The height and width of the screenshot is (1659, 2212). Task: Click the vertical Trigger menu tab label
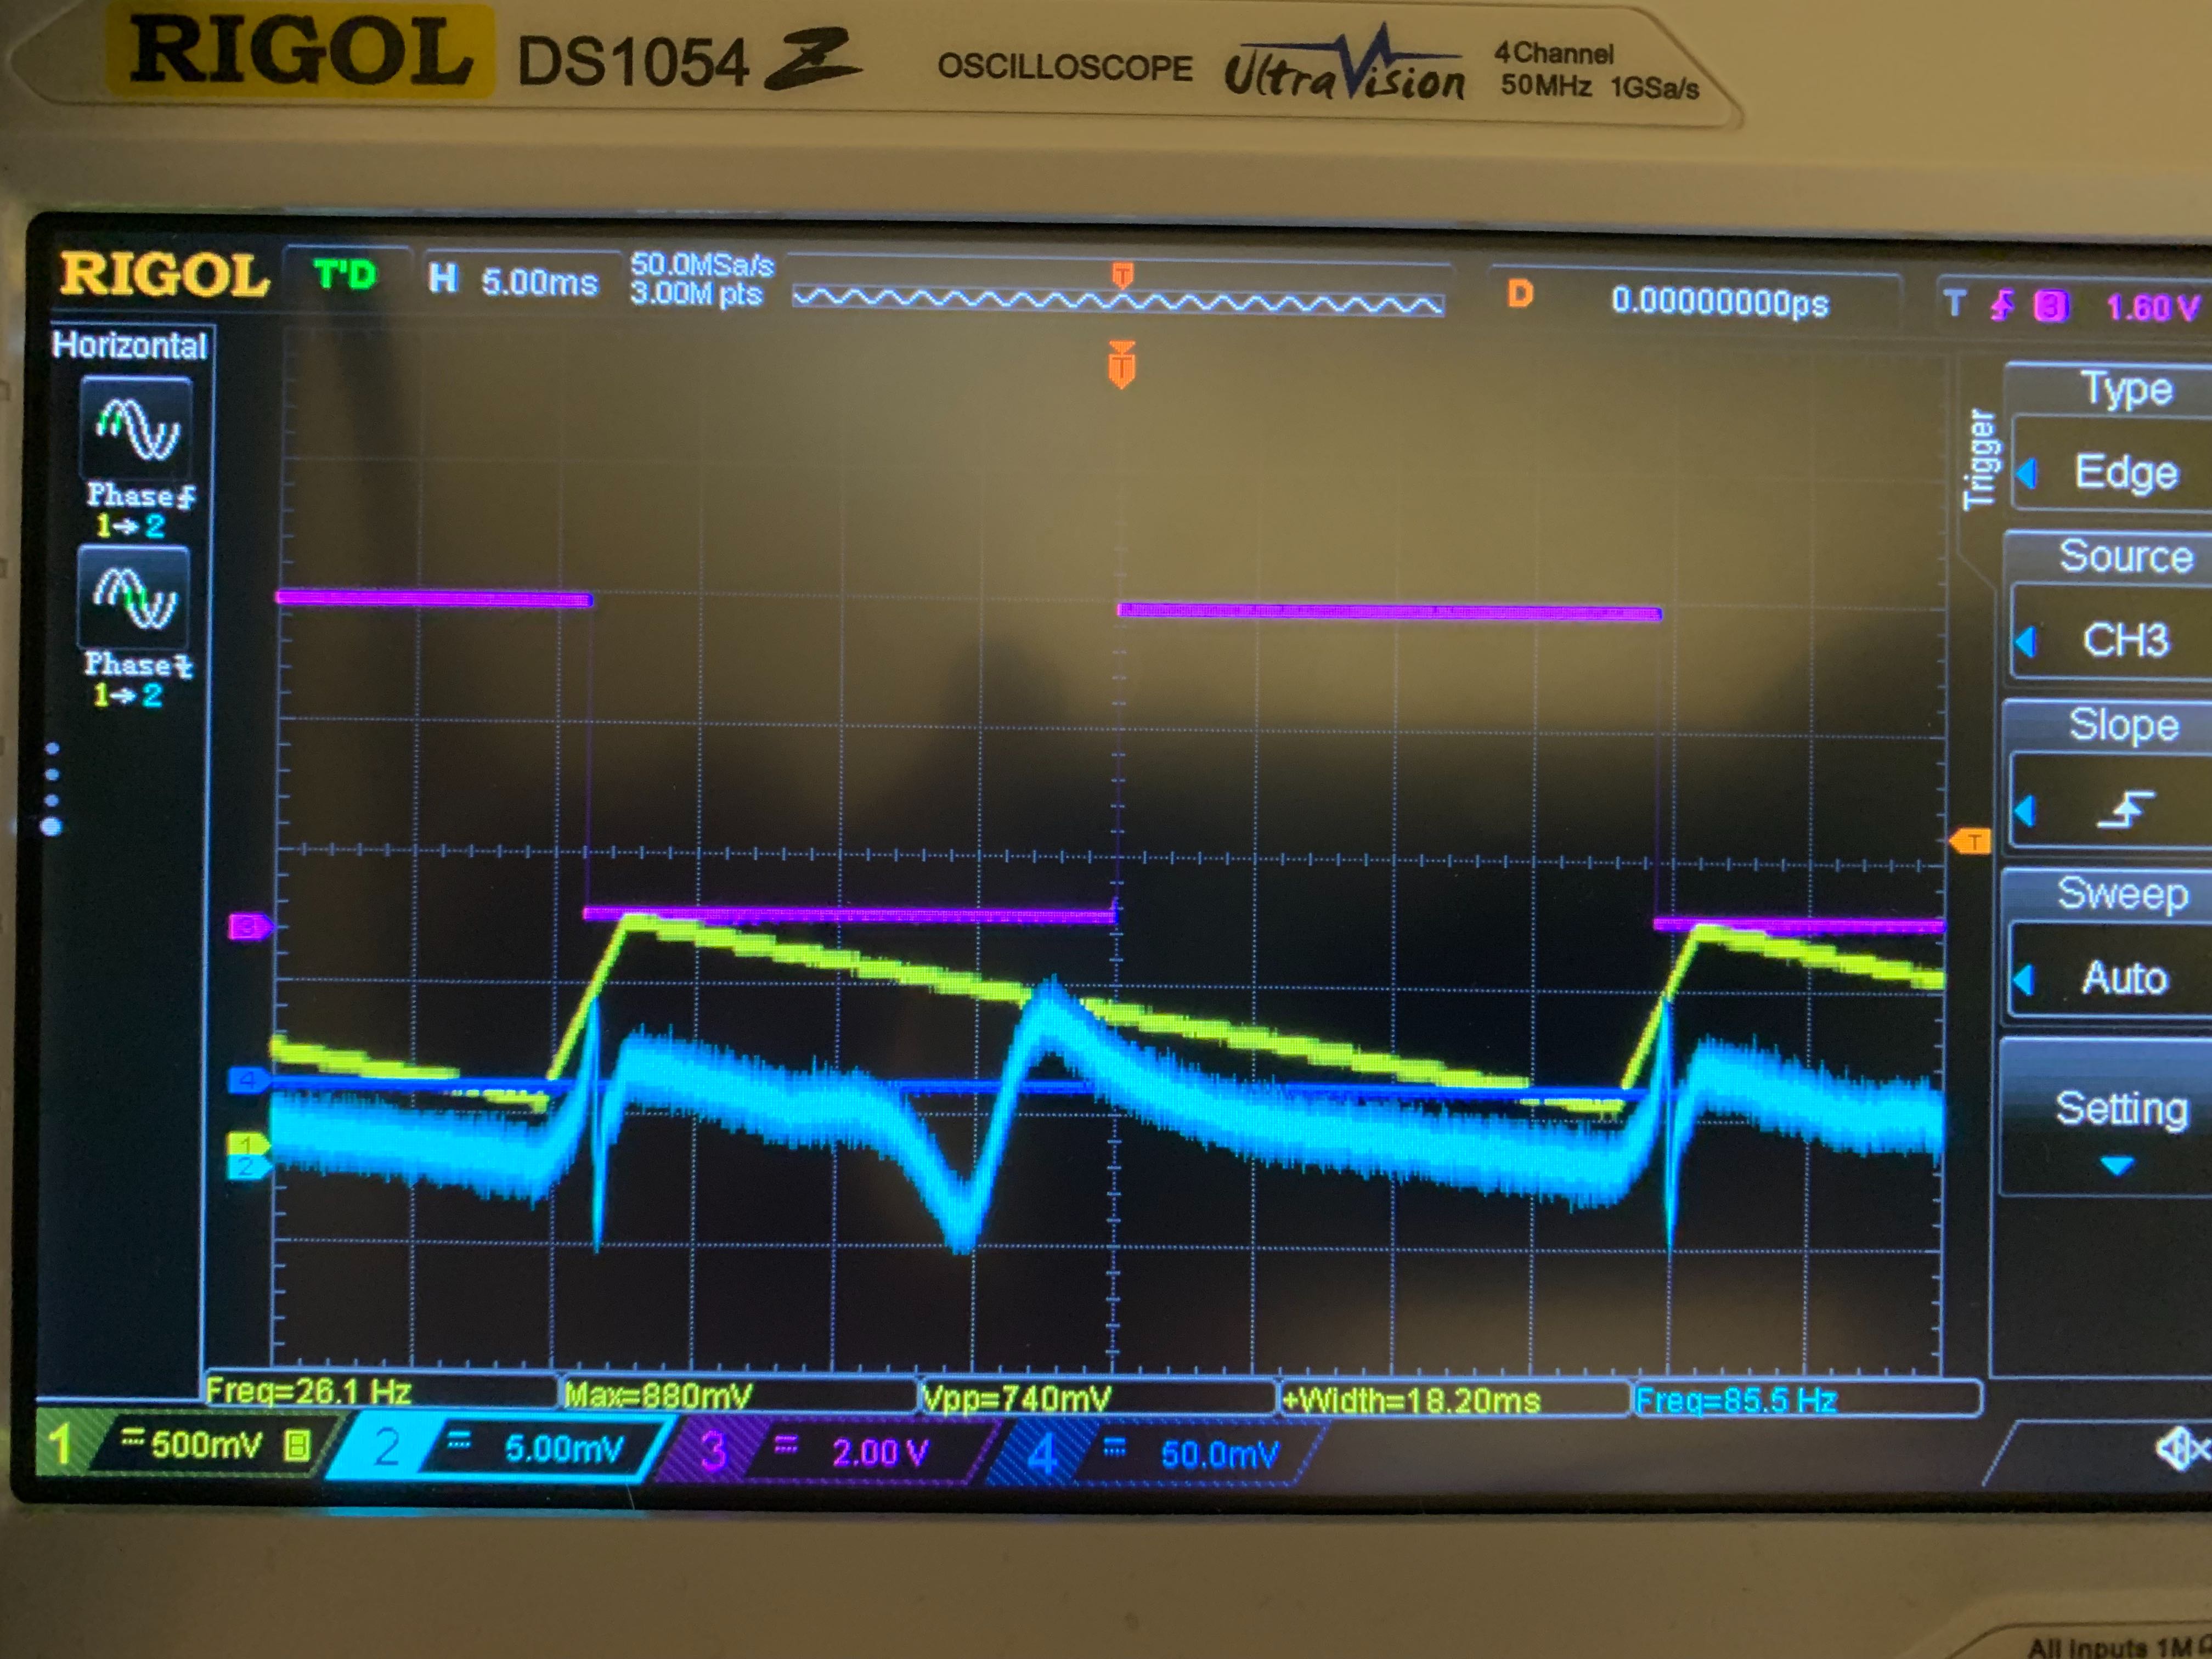tap(1979, 459)
